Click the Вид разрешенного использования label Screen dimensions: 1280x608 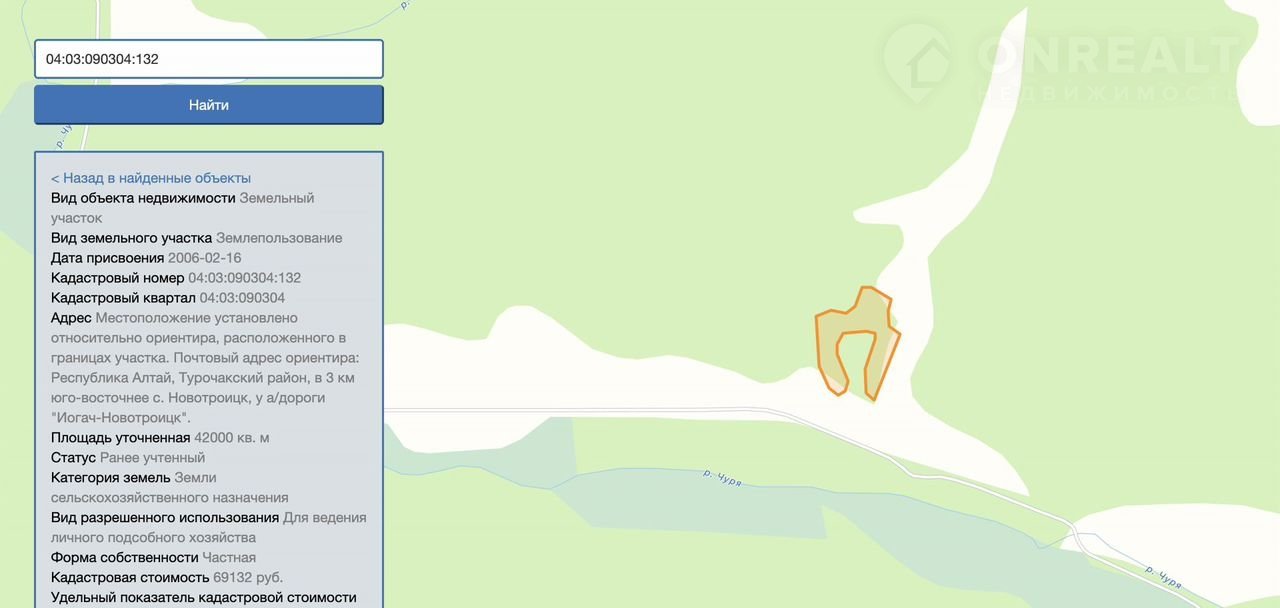coord(165,518)
